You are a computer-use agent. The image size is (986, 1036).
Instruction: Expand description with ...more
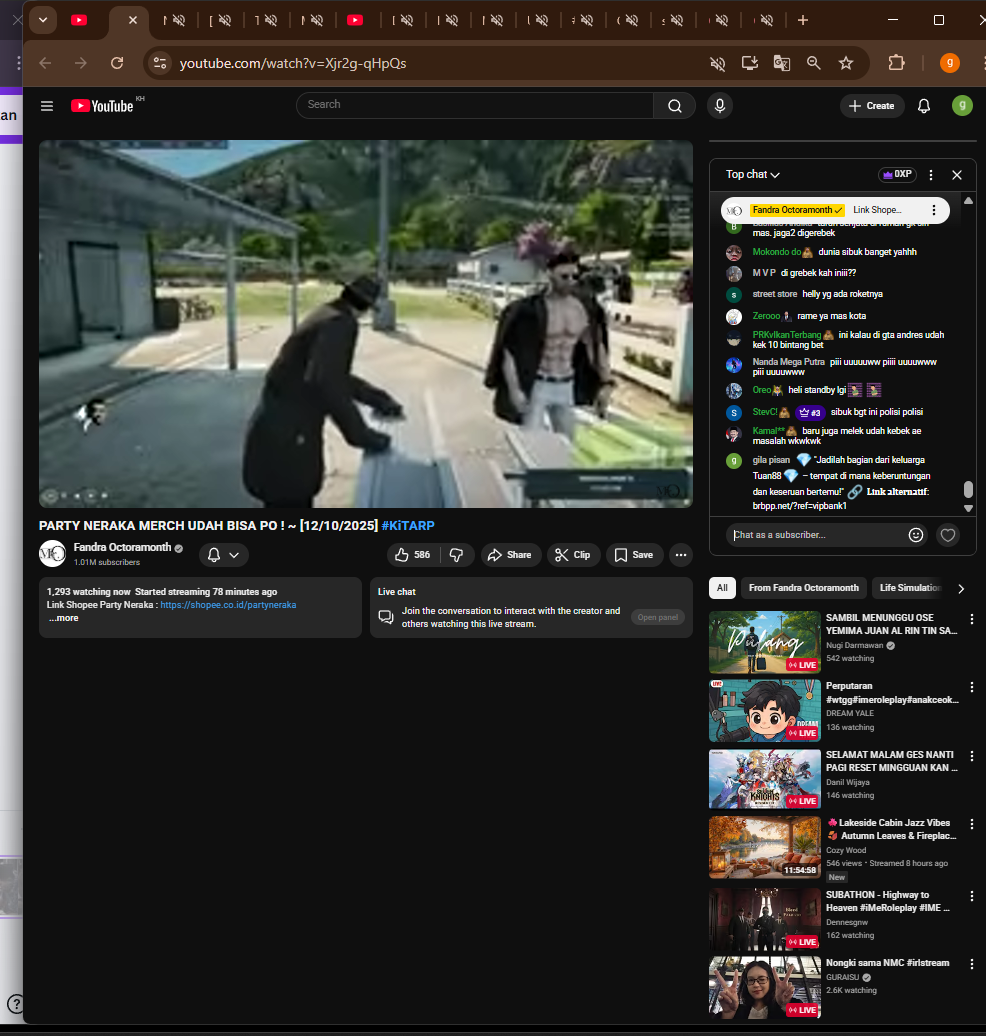point(63,618)
